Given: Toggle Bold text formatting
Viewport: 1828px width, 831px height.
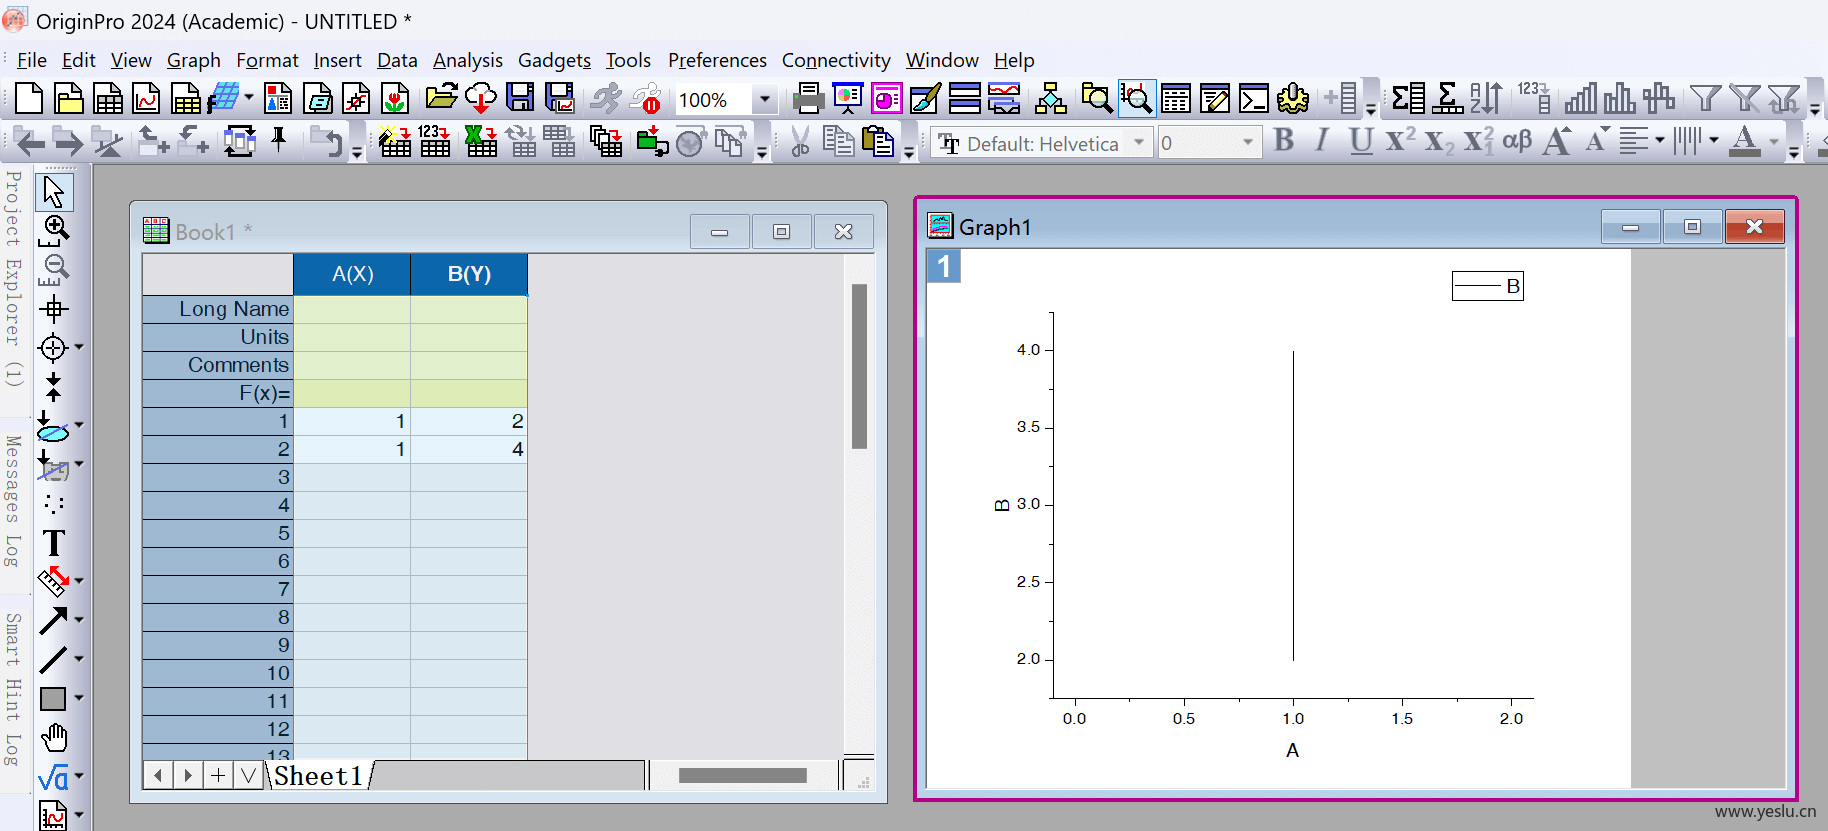Looking at the screenshot, I should coord(1284,141).
